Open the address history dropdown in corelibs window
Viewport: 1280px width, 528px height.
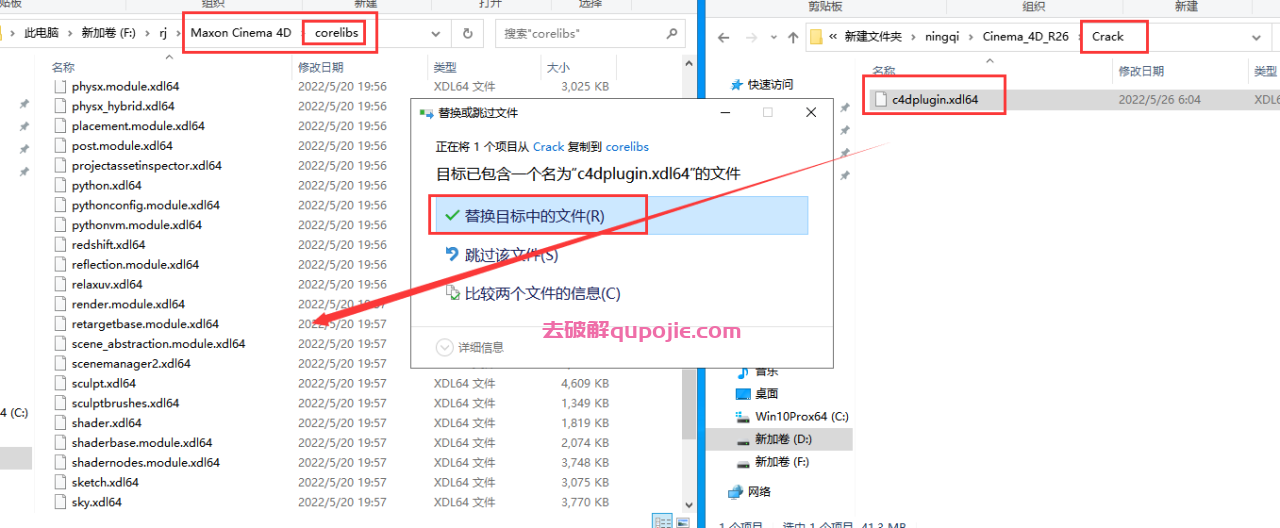pos(435,33)
